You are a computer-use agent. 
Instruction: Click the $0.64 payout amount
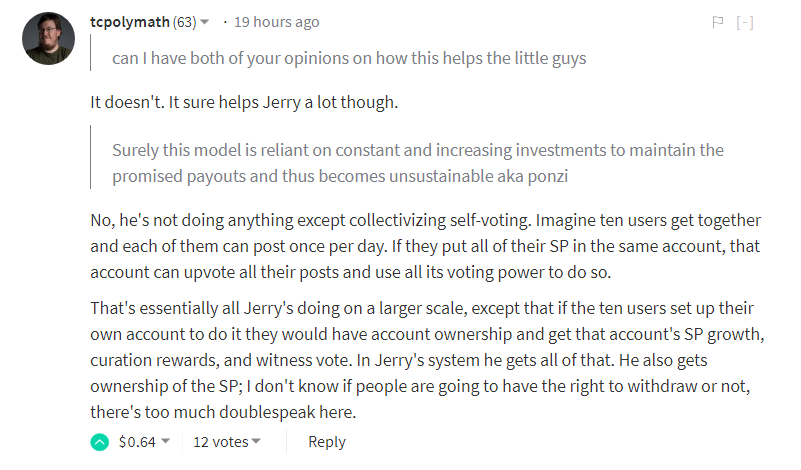137,441
